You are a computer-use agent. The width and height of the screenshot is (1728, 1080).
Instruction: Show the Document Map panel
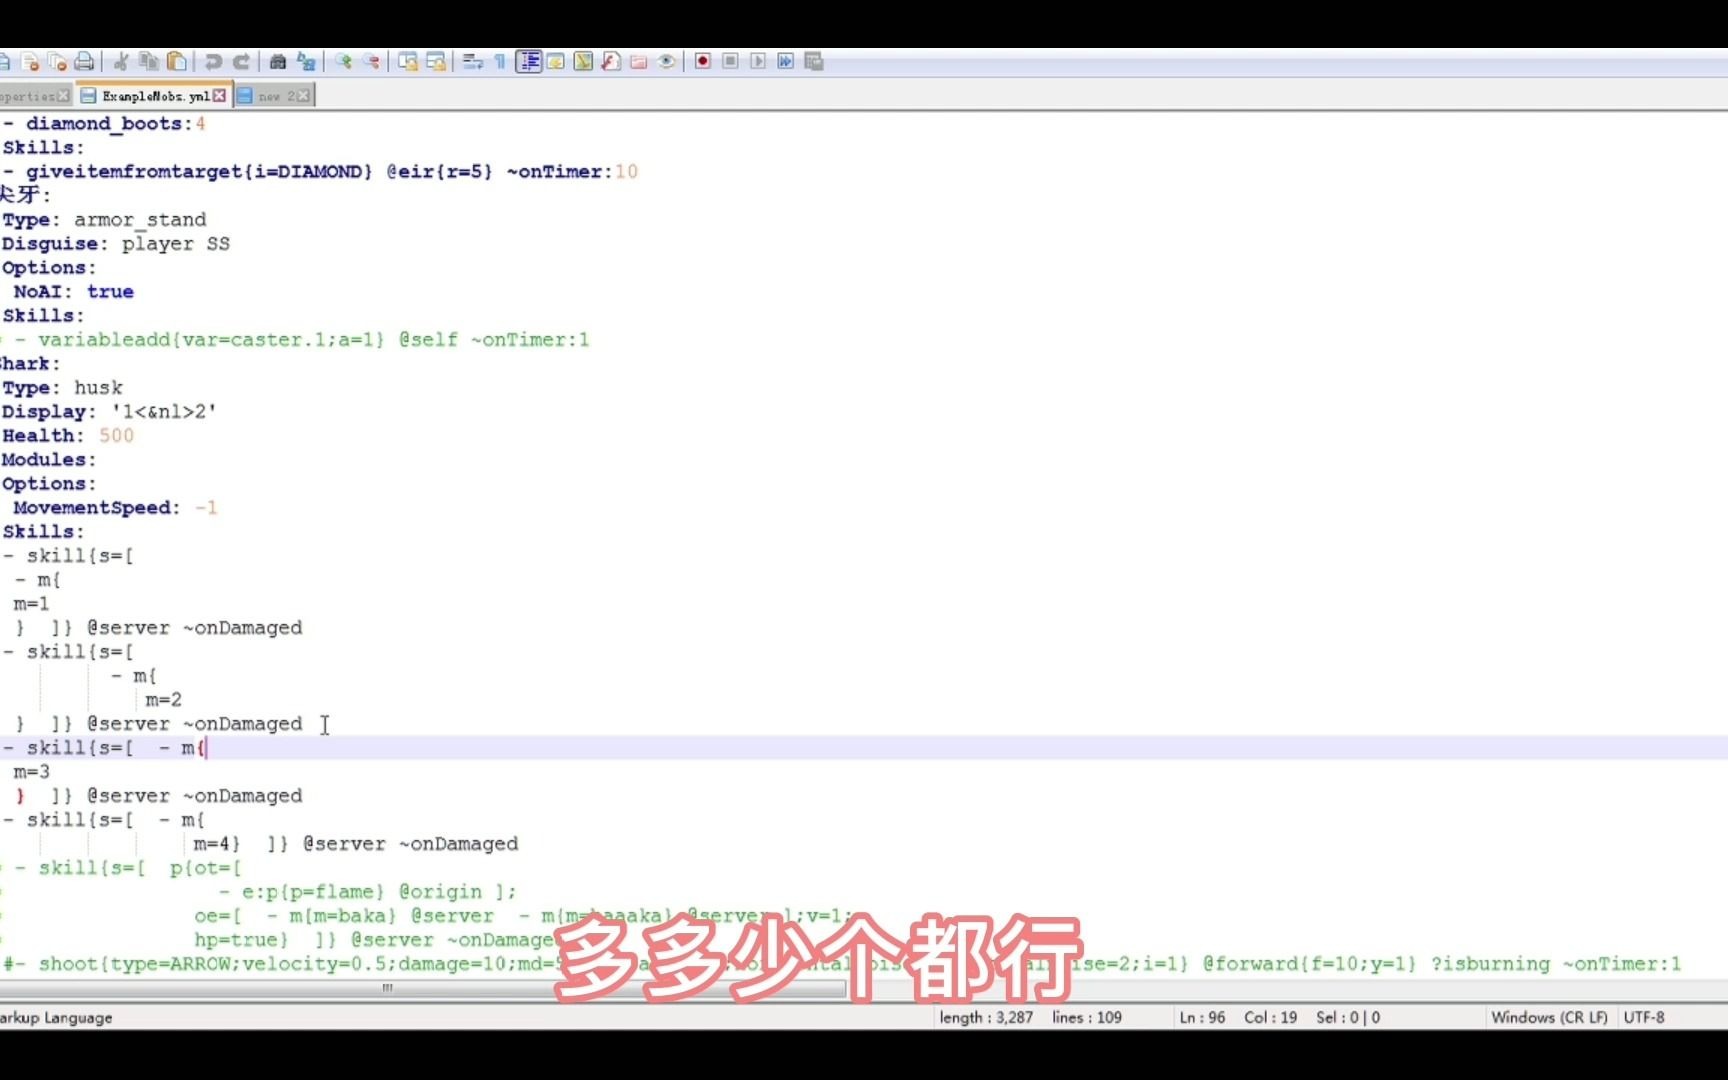583,62
